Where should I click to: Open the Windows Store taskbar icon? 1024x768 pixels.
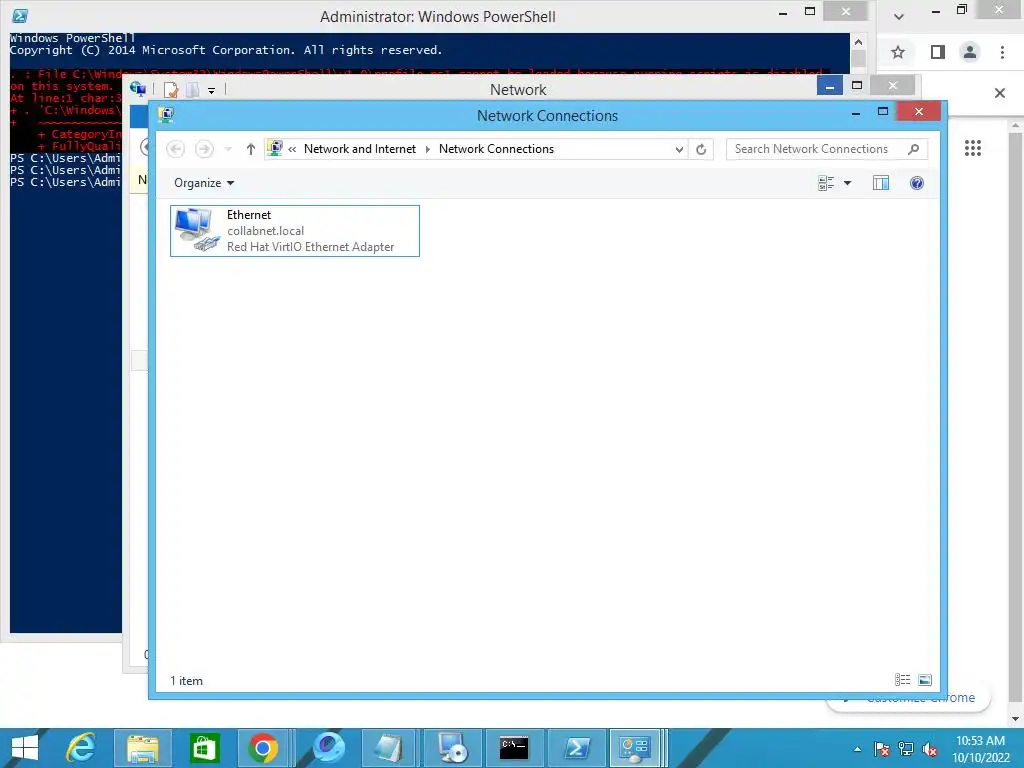204,748
